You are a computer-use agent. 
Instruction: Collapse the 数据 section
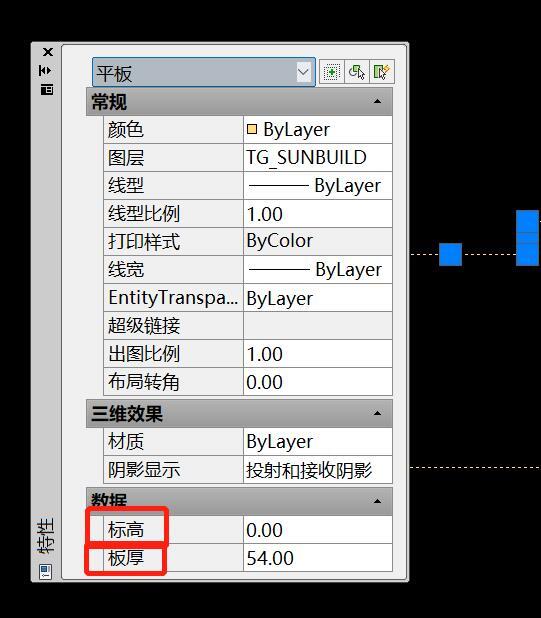[377, 501]
